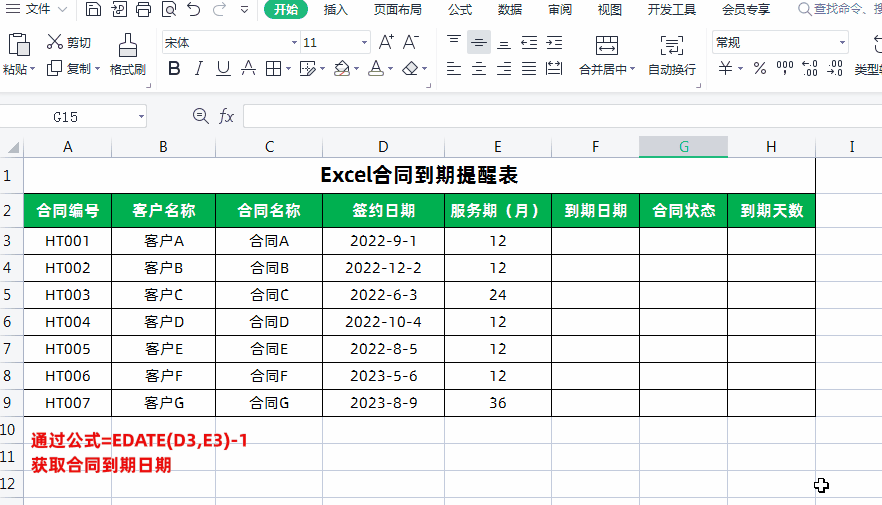Viewport: 882px width, 505px height.
Task: Expand quick access toolbar customize arrow
Action: pyautogui.click(x=244, y=9)
